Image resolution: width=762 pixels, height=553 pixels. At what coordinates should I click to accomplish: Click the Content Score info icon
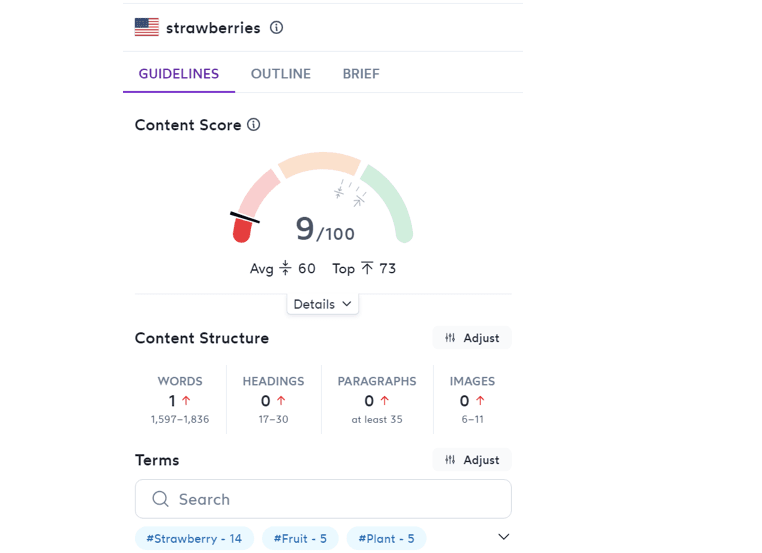point(254,125)
